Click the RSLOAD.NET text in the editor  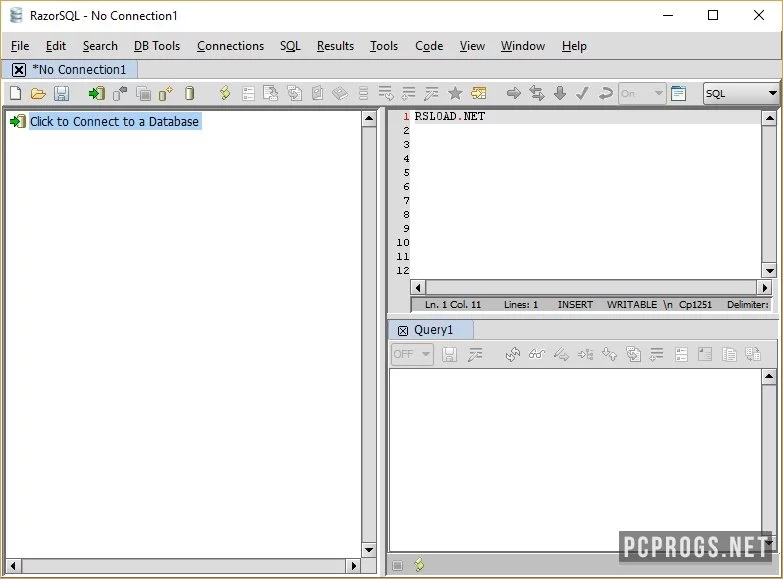(449, 116)
